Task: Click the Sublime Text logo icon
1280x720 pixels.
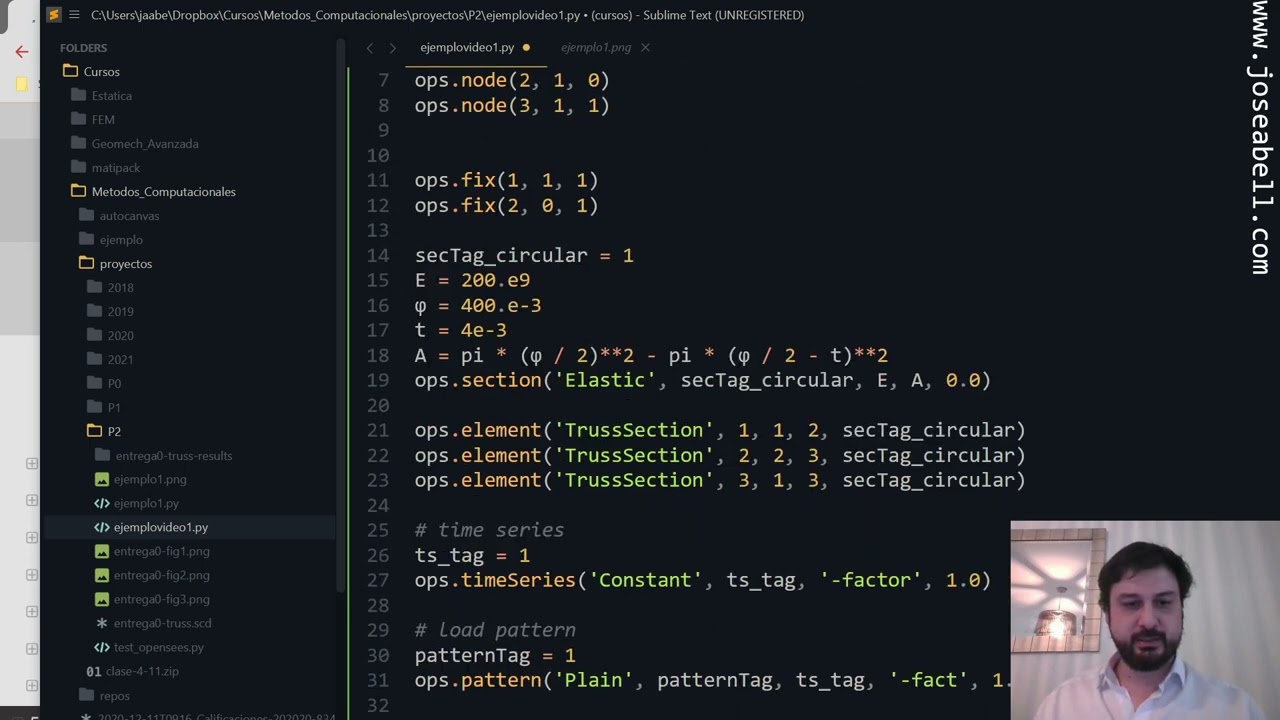Action: point(54,15)
